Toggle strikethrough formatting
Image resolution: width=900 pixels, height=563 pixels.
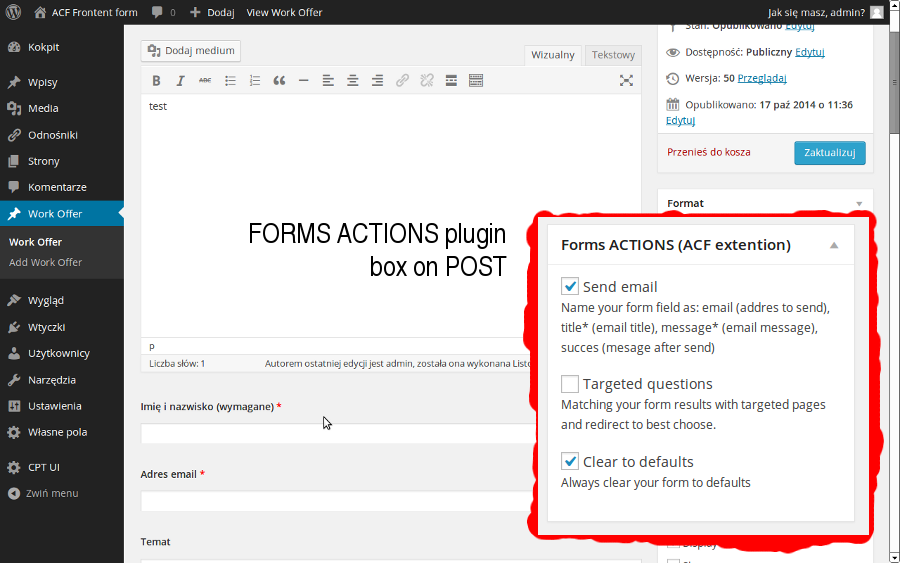point(205,81)
